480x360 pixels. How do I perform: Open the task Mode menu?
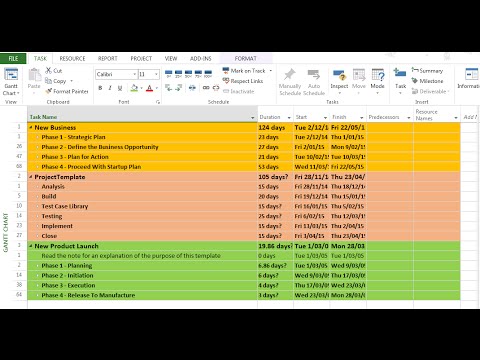tap(378, 81)
